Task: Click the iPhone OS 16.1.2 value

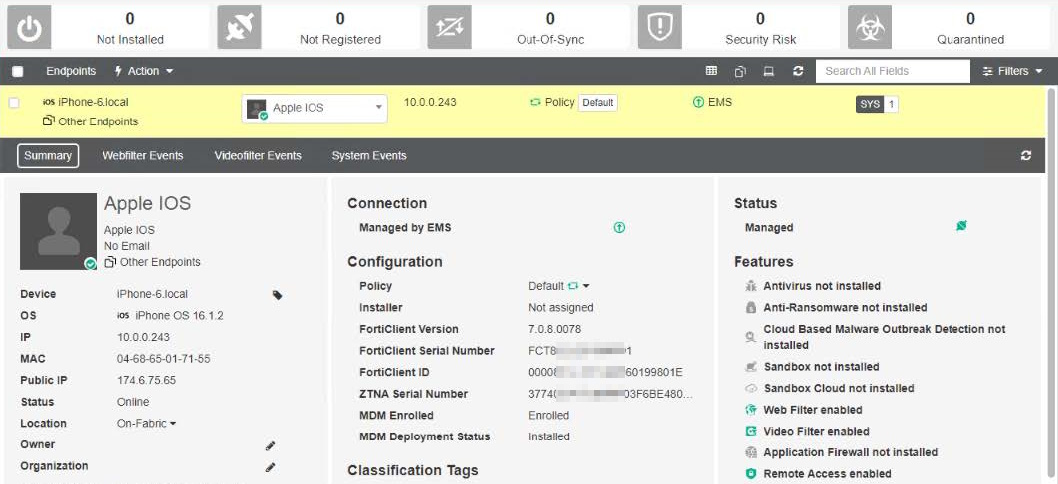Action: (179, 316)
